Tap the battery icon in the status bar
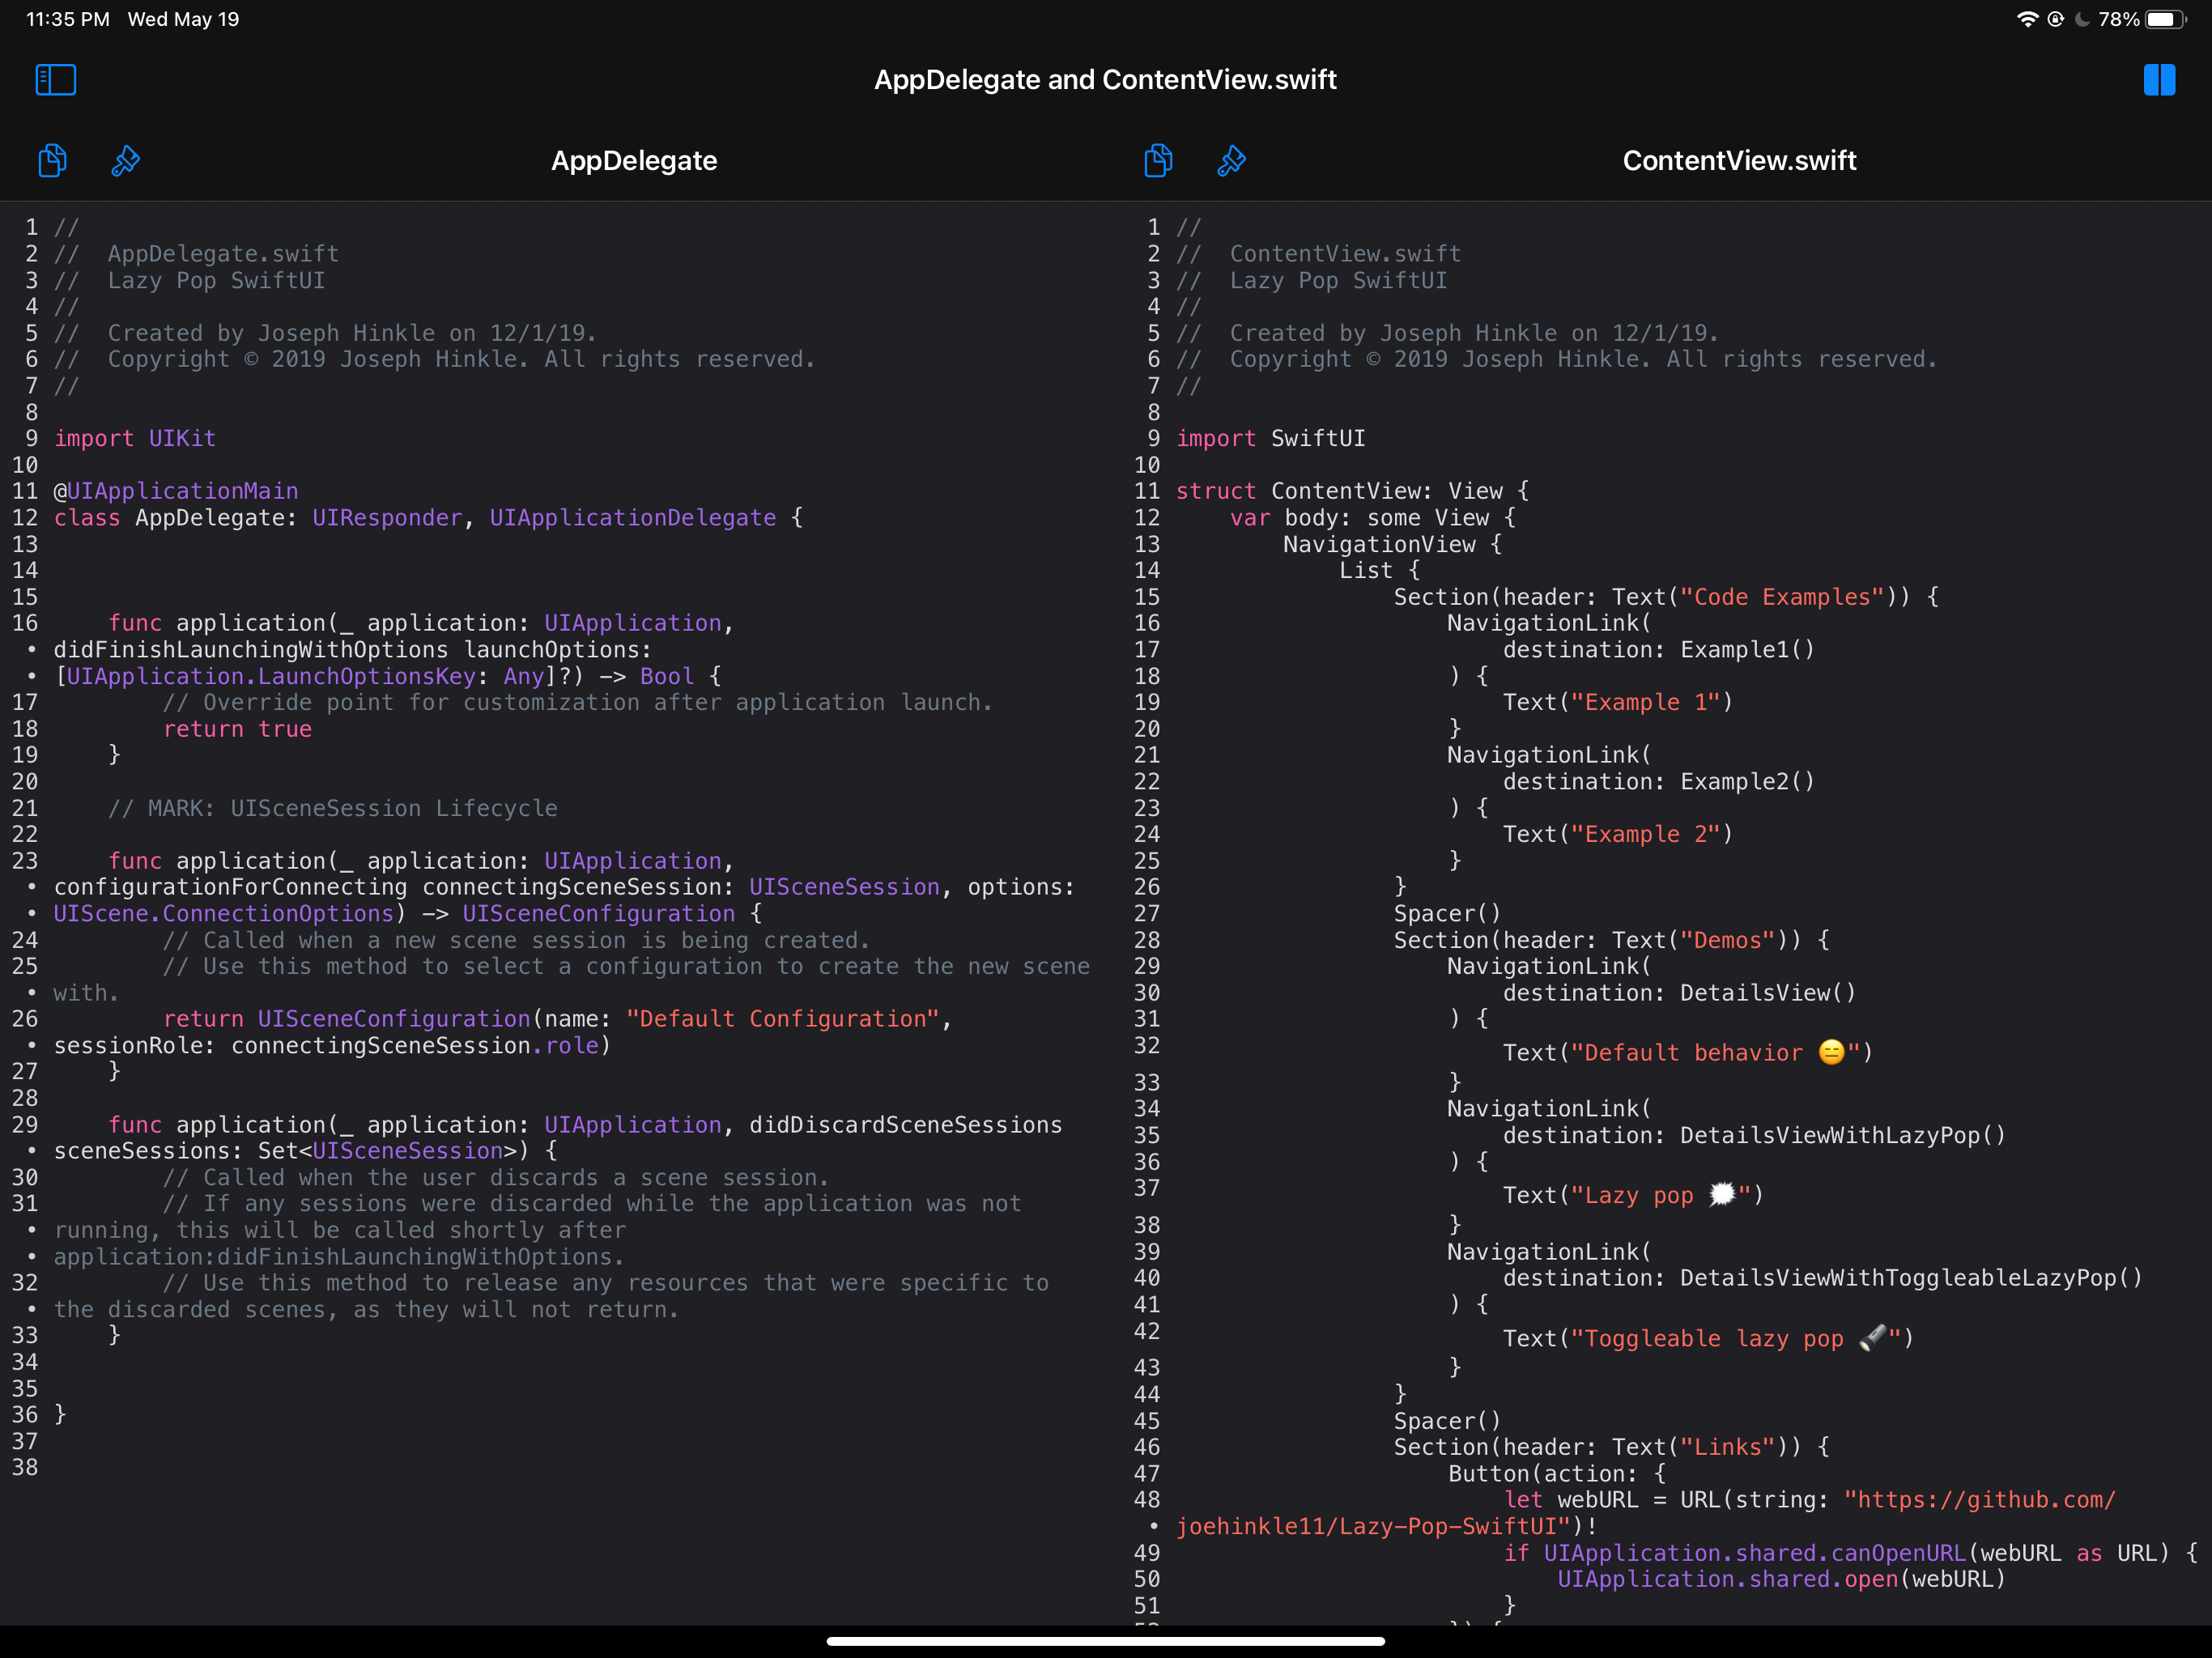The height and width of the screenshot is (1658, 2212). pos(2165,19)
